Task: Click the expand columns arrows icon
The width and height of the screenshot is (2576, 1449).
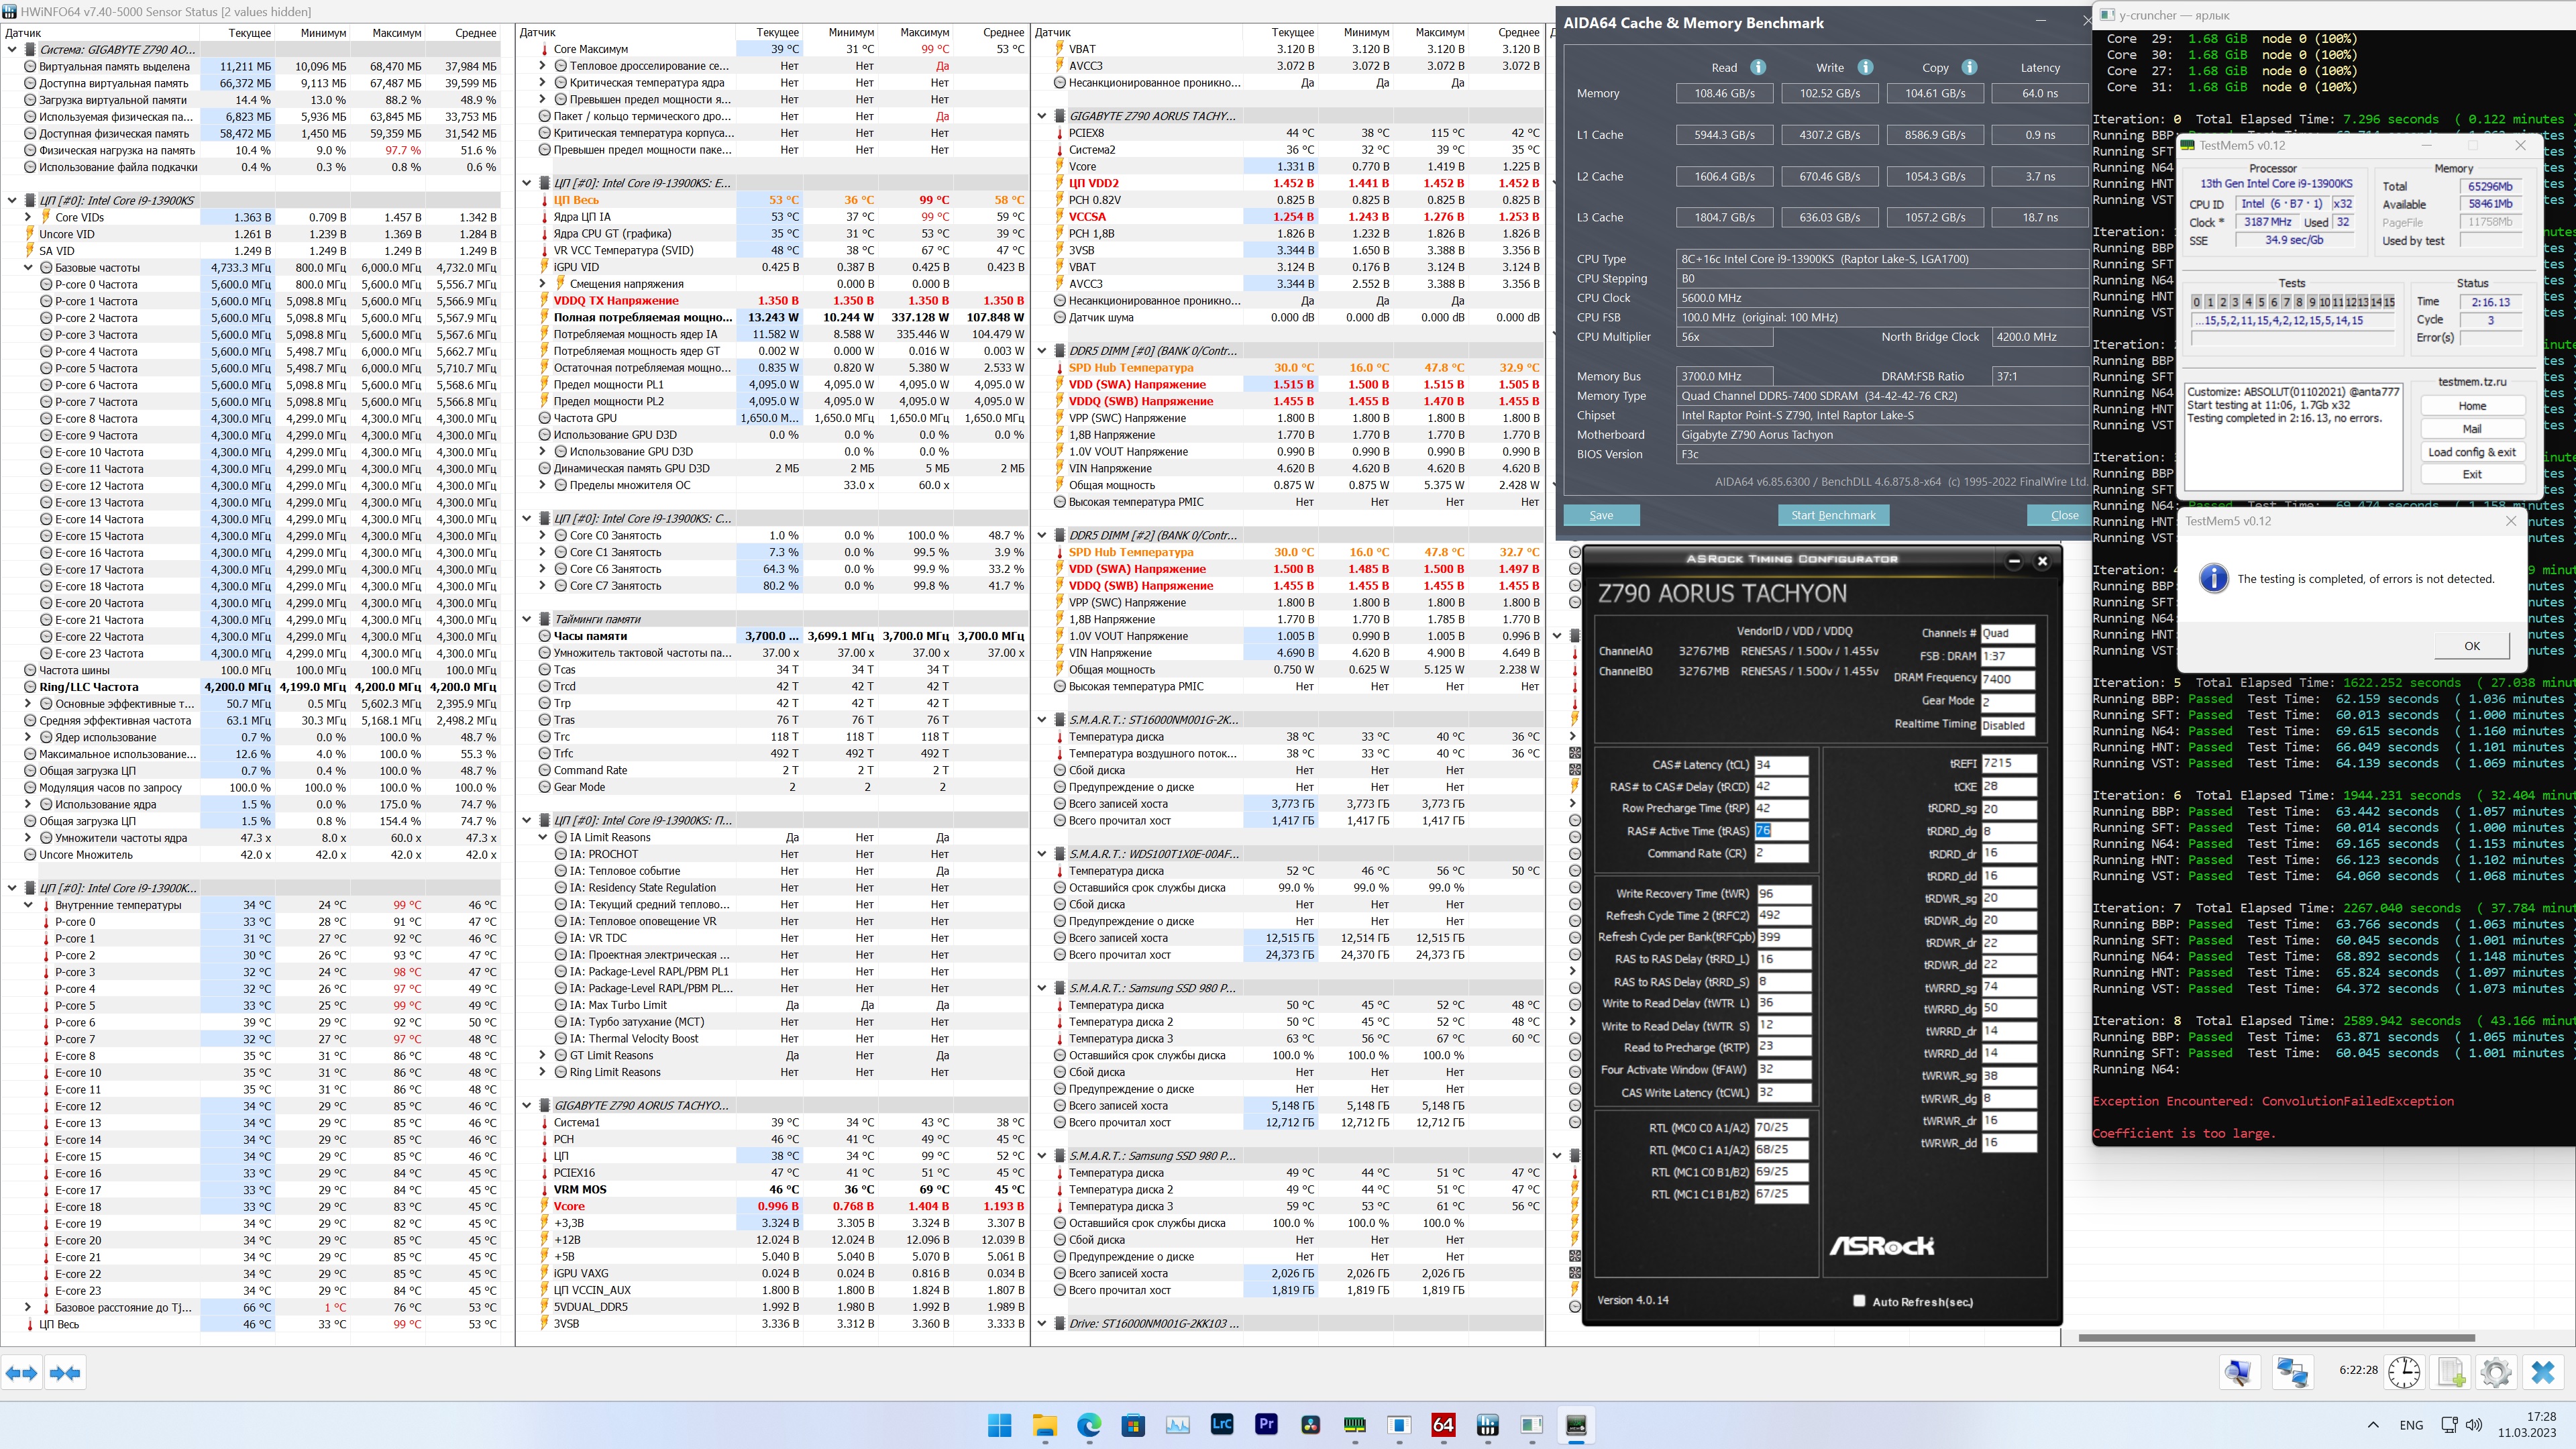Action: pos(22,1373)
